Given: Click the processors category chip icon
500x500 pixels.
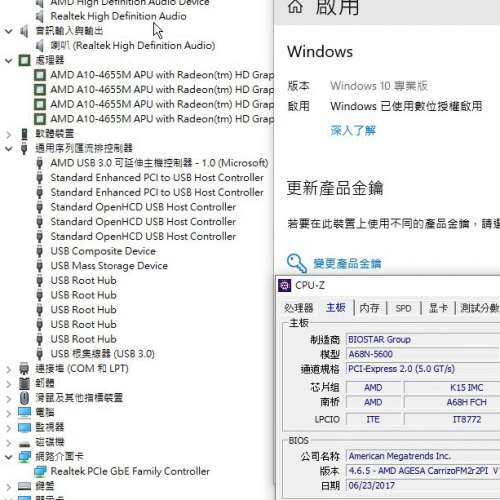Looking at the screenshot, I should click(24, 60).
